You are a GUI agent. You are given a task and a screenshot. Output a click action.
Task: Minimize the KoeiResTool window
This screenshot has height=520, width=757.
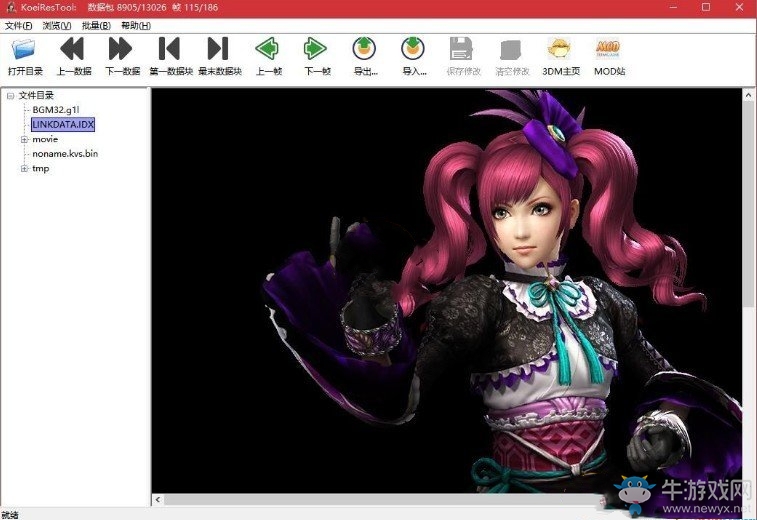673,7
